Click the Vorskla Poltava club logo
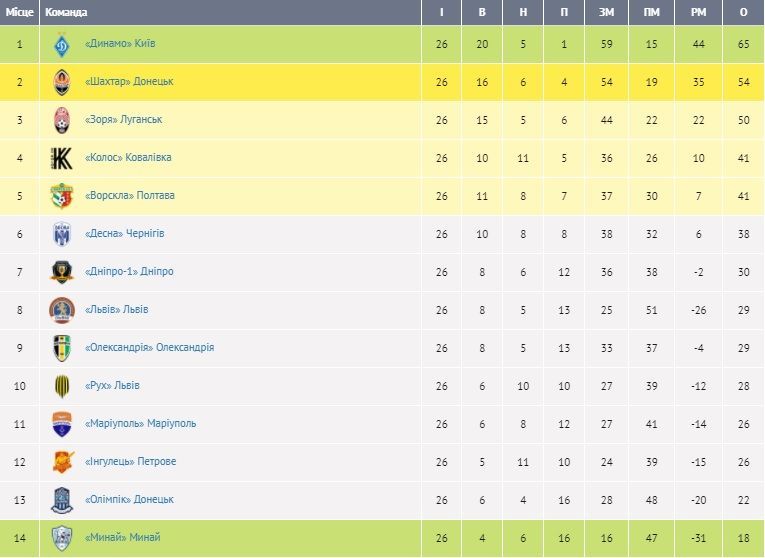The image size is (765, 558). click(62, 196)
